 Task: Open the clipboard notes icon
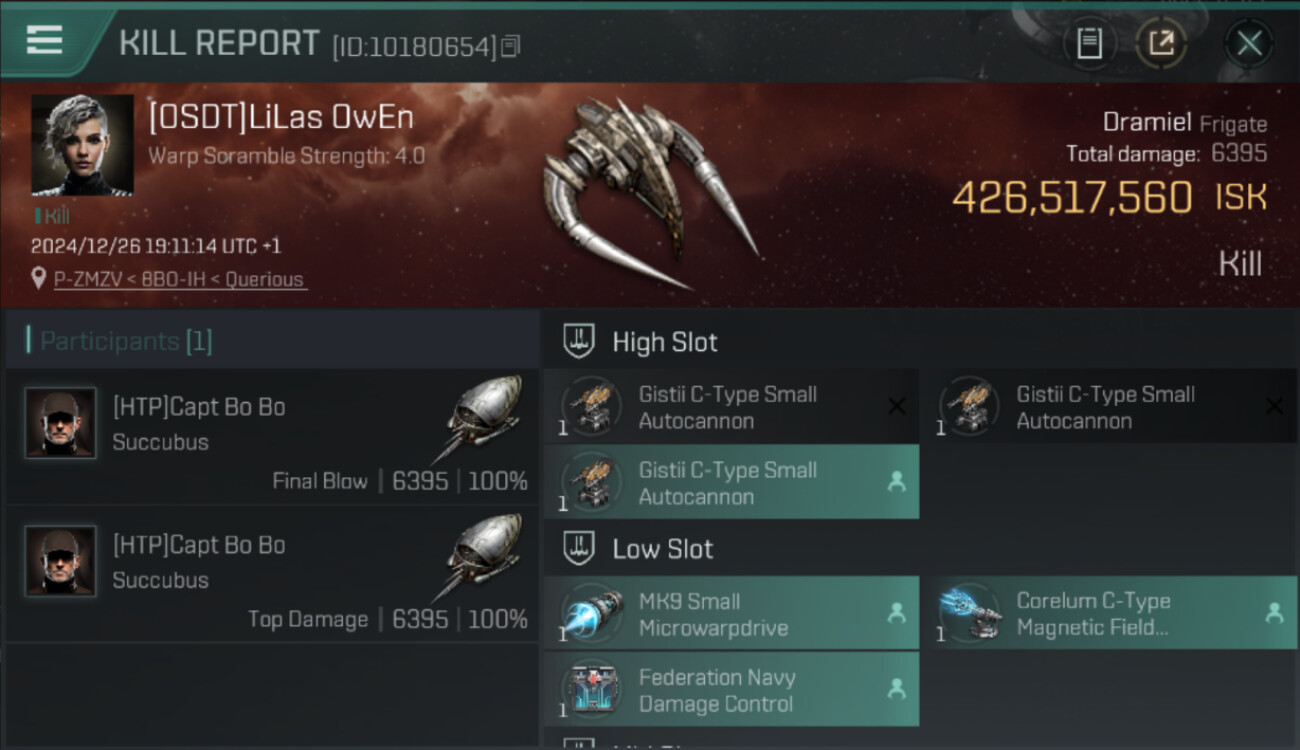point(1089,44)
